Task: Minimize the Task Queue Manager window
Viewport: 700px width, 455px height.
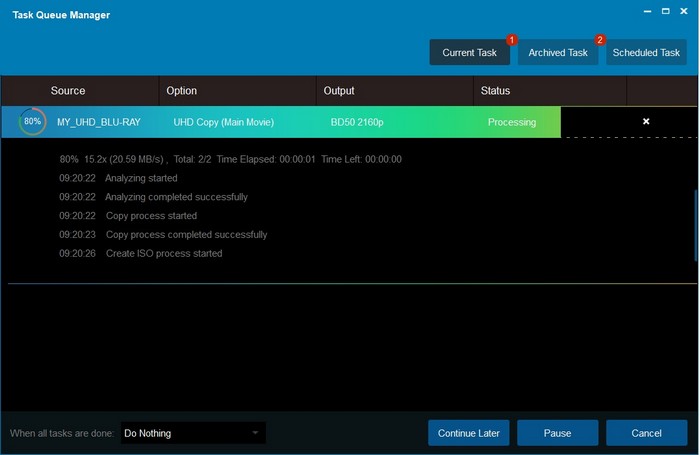Action: pos(647,11)
